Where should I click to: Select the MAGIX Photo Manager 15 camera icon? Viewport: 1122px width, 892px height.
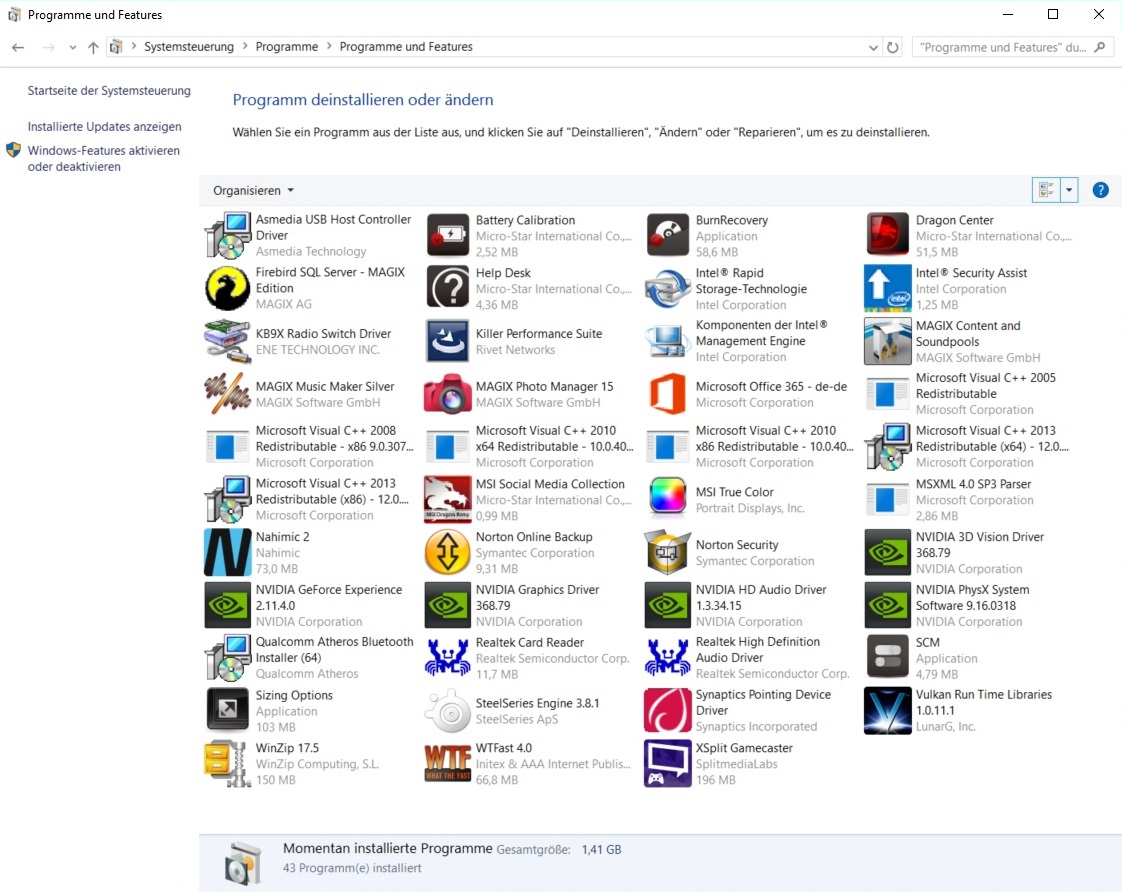click(x=448, y=393)
